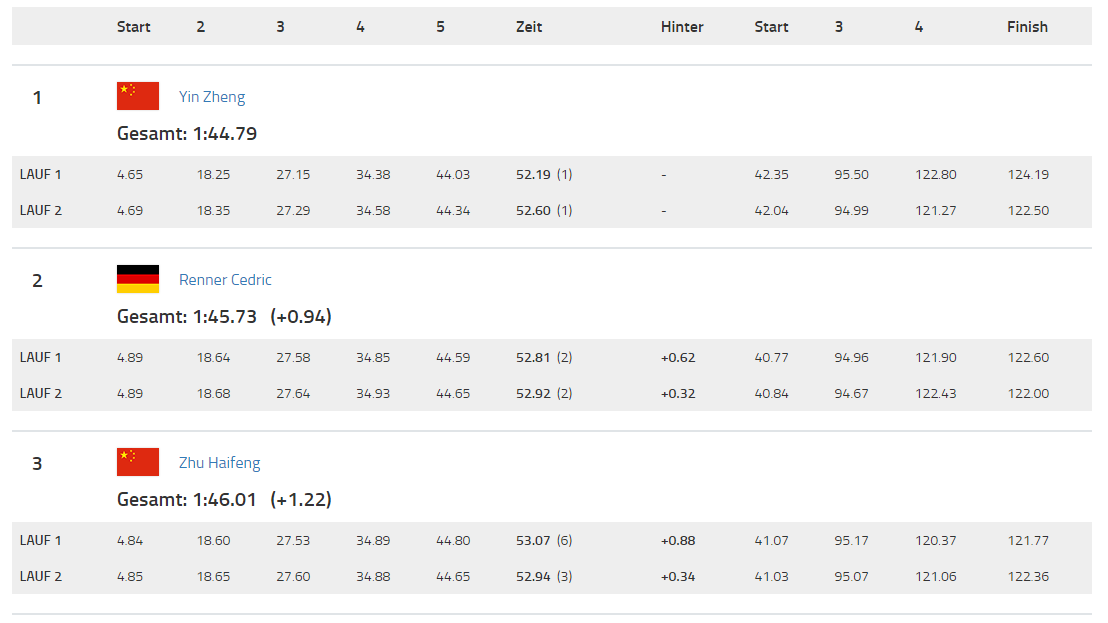Click the rank number 2 entry

(x=37, y=280)
